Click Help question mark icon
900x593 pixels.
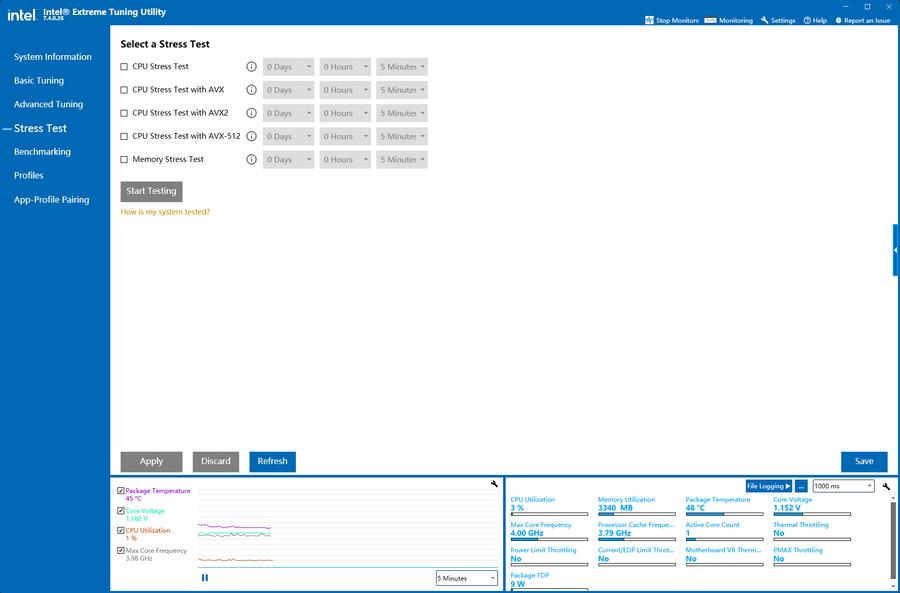[x=807, y=20]
